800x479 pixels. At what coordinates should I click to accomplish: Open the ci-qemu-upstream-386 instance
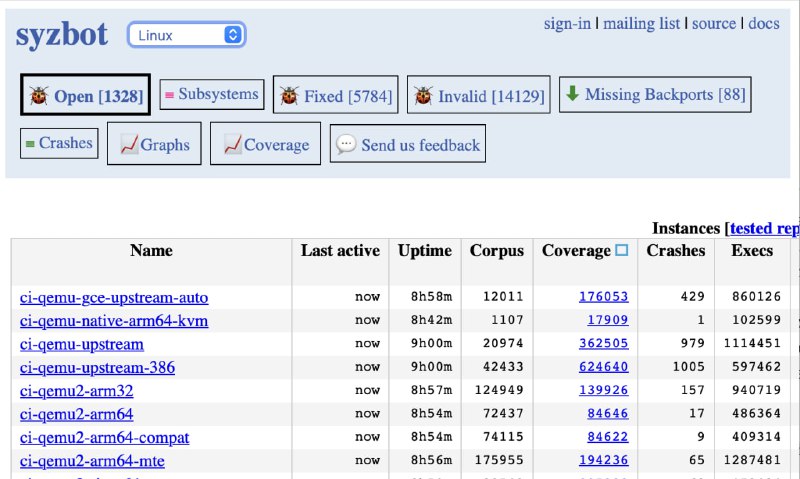[x=97, y=368]
